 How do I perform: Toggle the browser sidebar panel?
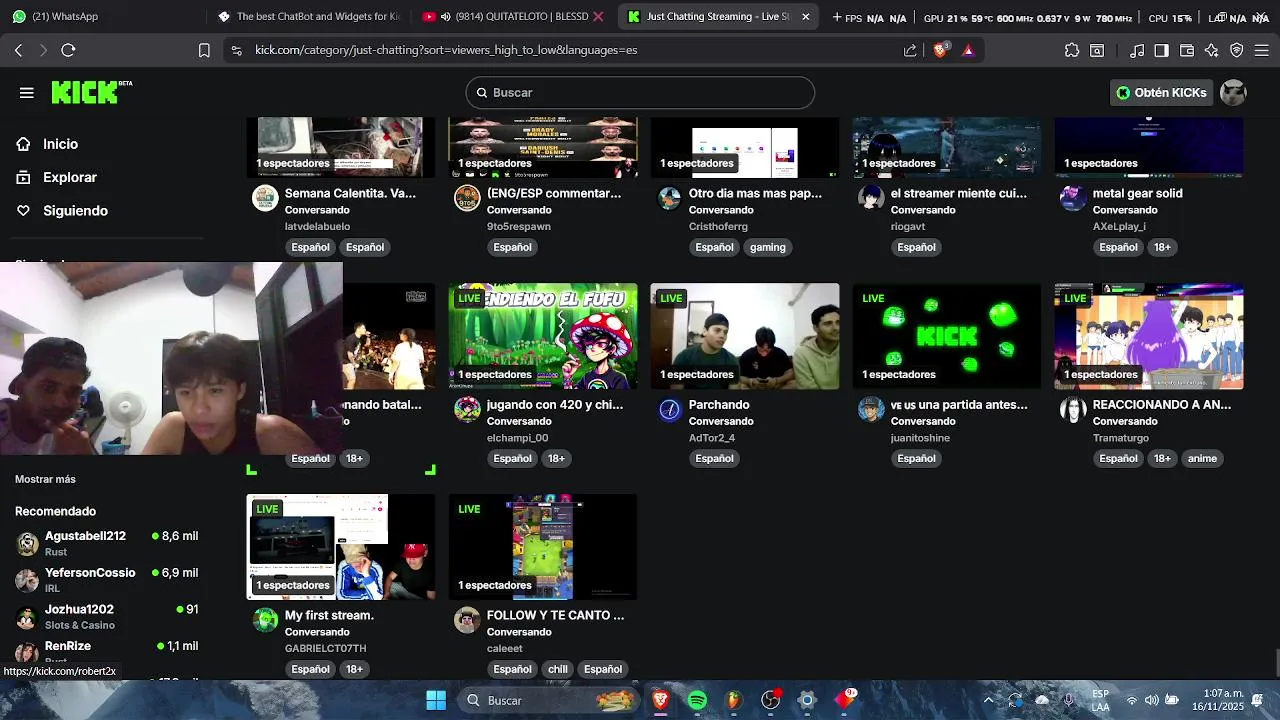1161,50
